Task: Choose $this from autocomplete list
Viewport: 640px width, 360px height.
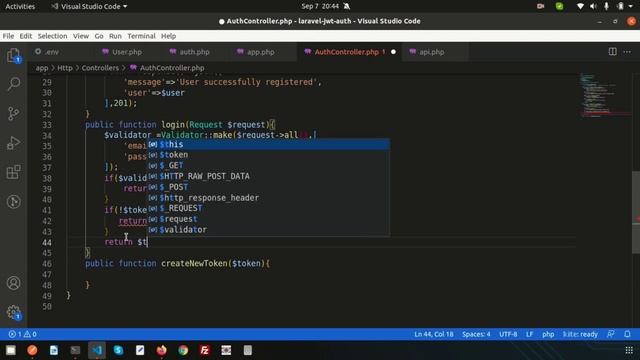Action: [268, 144]
